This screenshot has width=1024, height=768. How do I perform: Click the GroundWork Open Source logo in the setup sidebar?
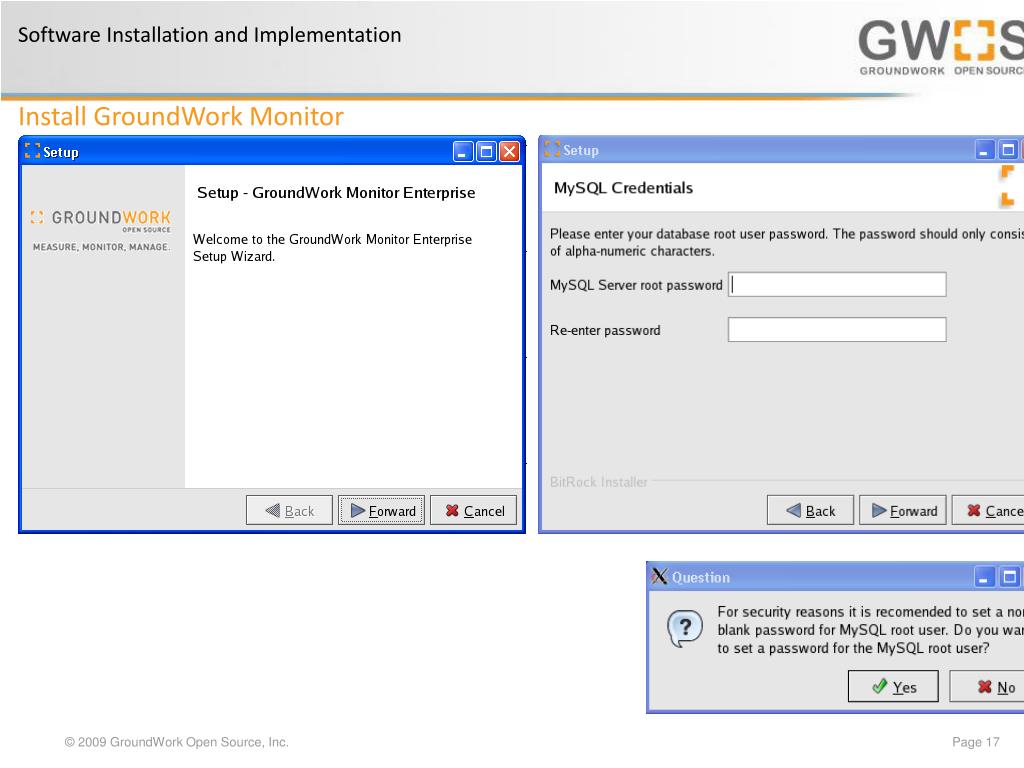coord(101,221)
